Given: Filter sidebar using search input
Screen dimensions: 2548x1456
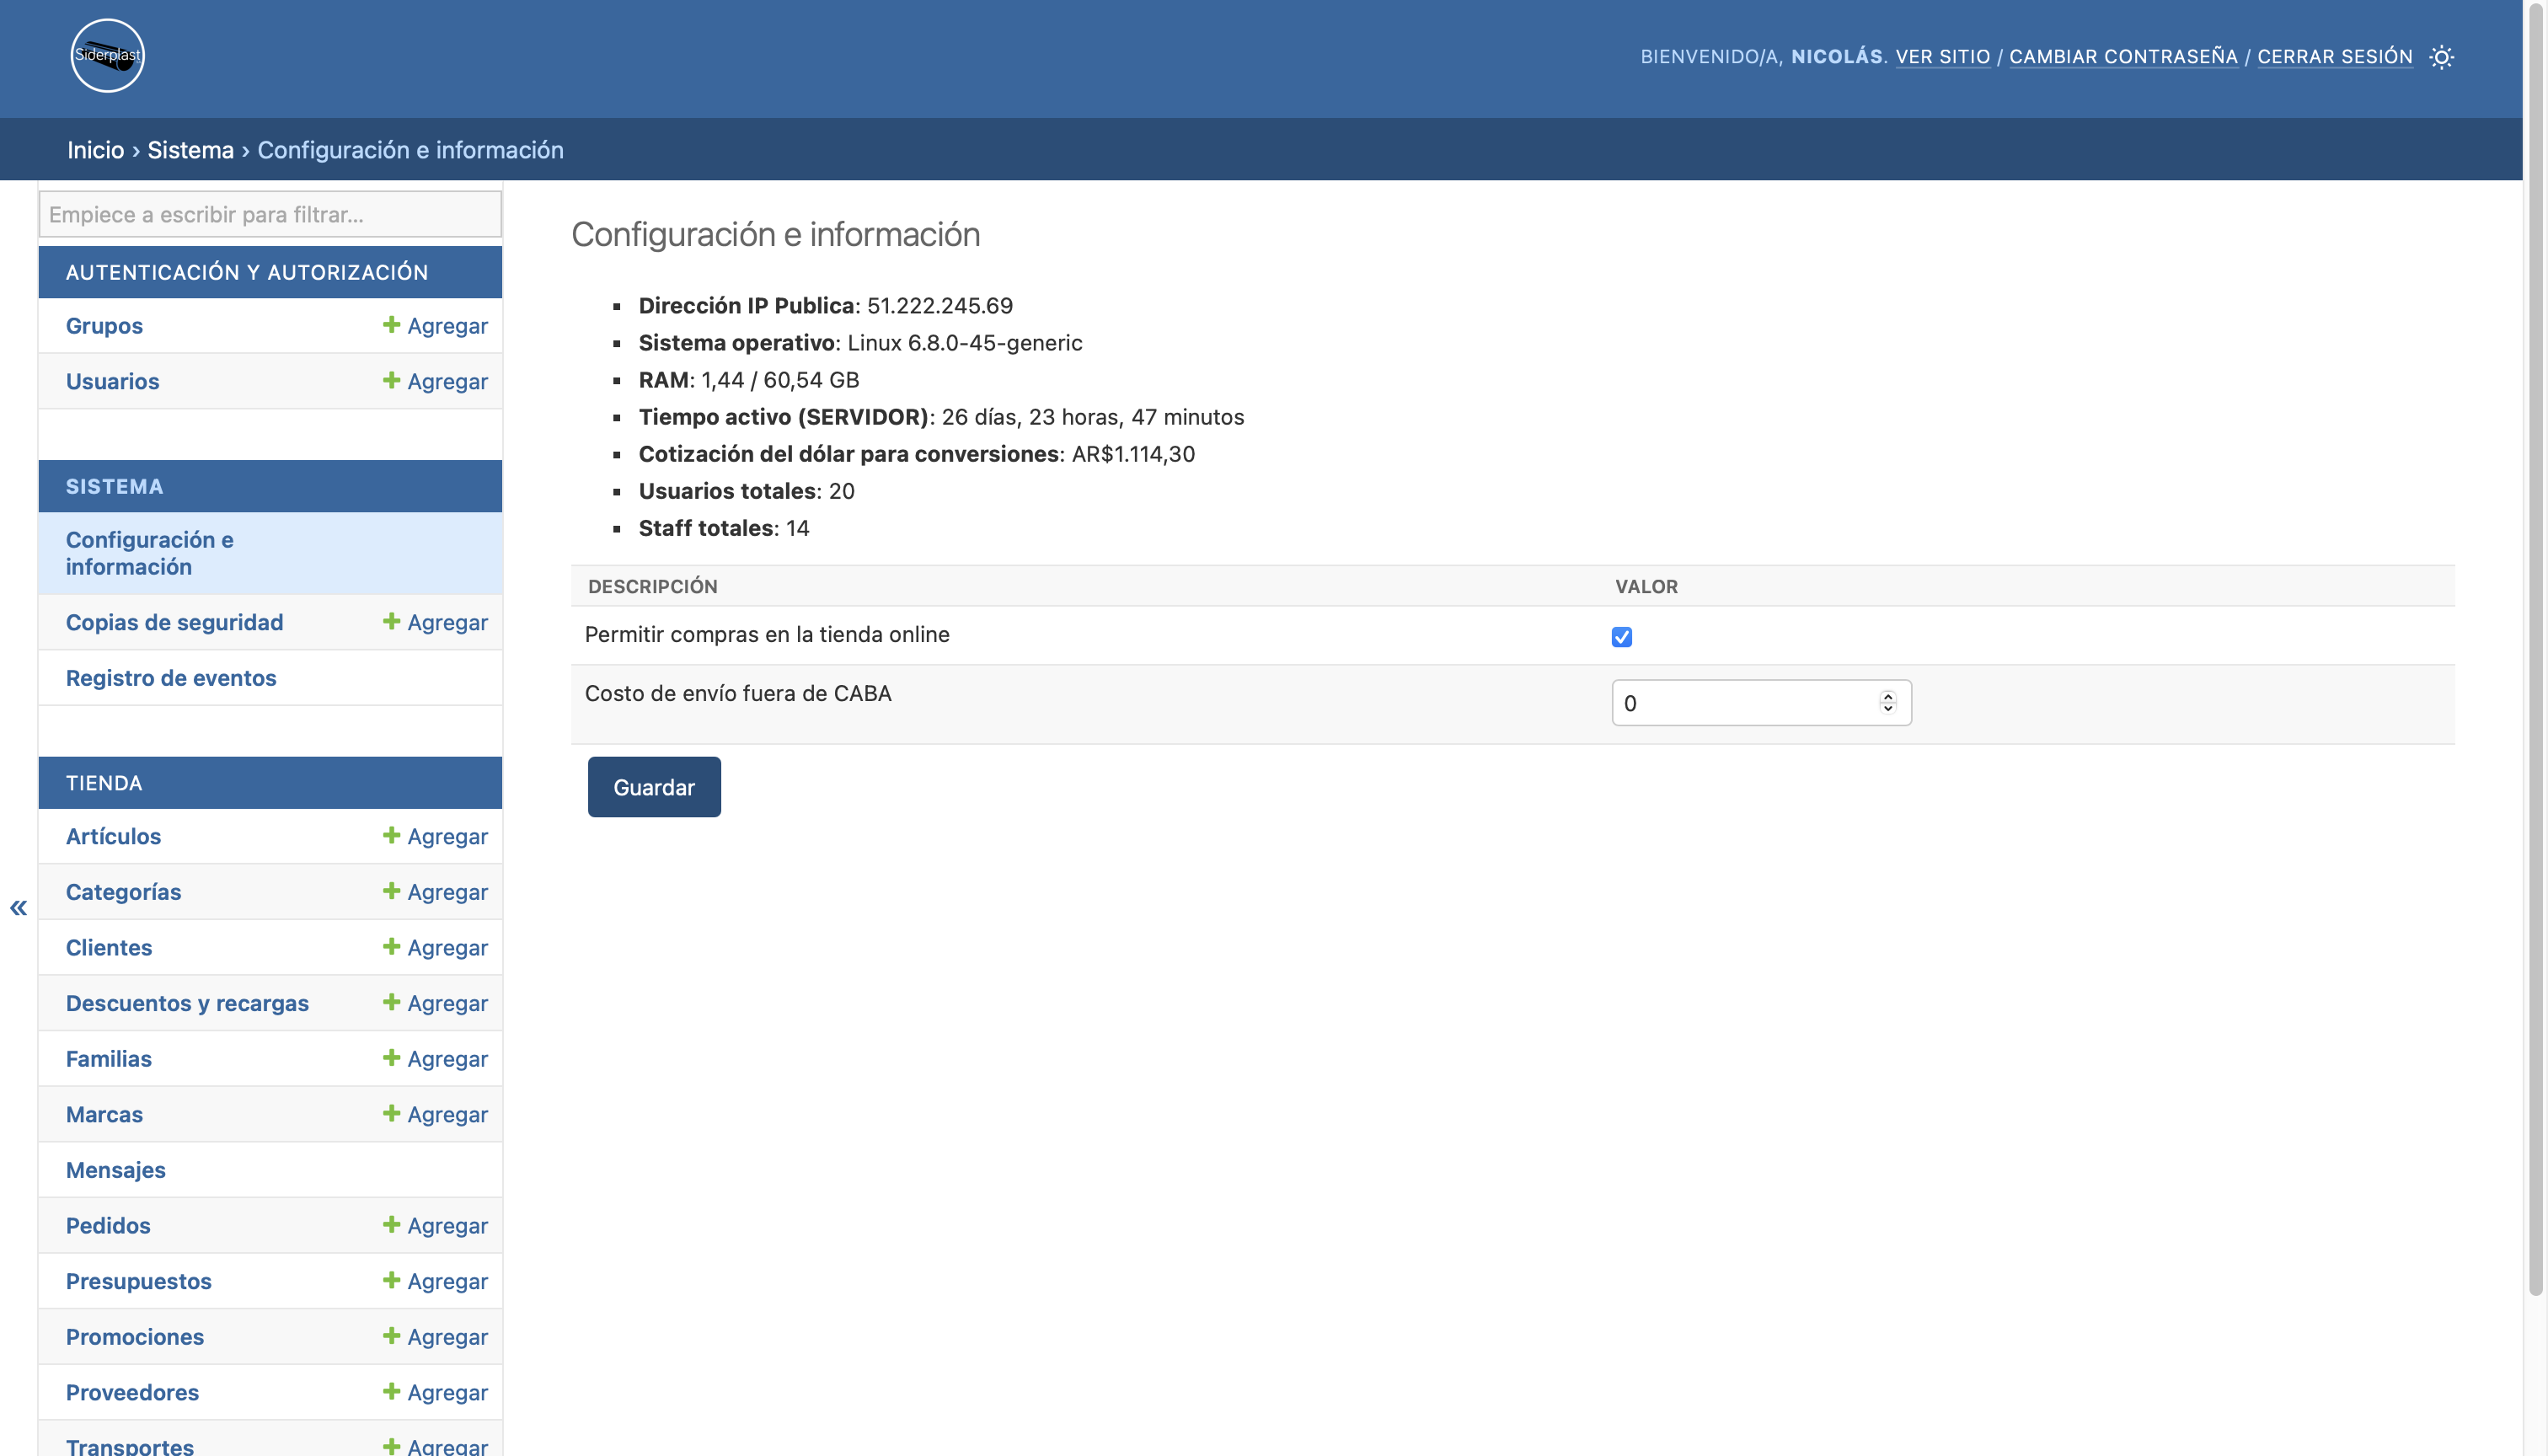Looking at the screenshot, I should (270, 211).
